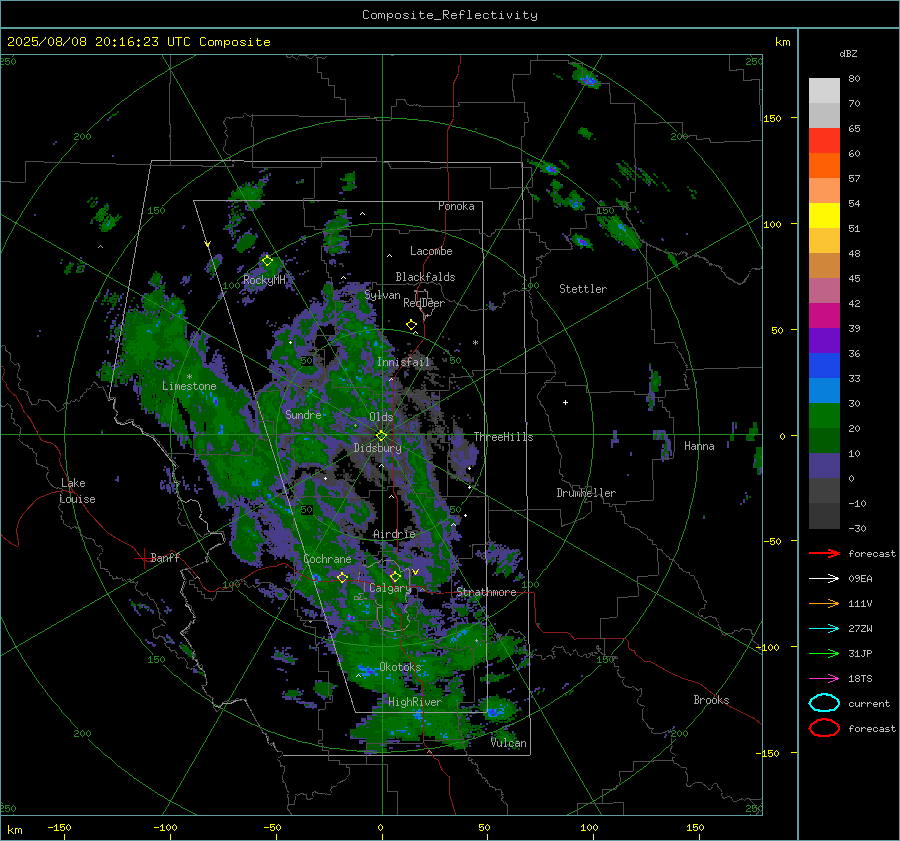
Task: Click the Sundre town label
Action: coord(303,414)
